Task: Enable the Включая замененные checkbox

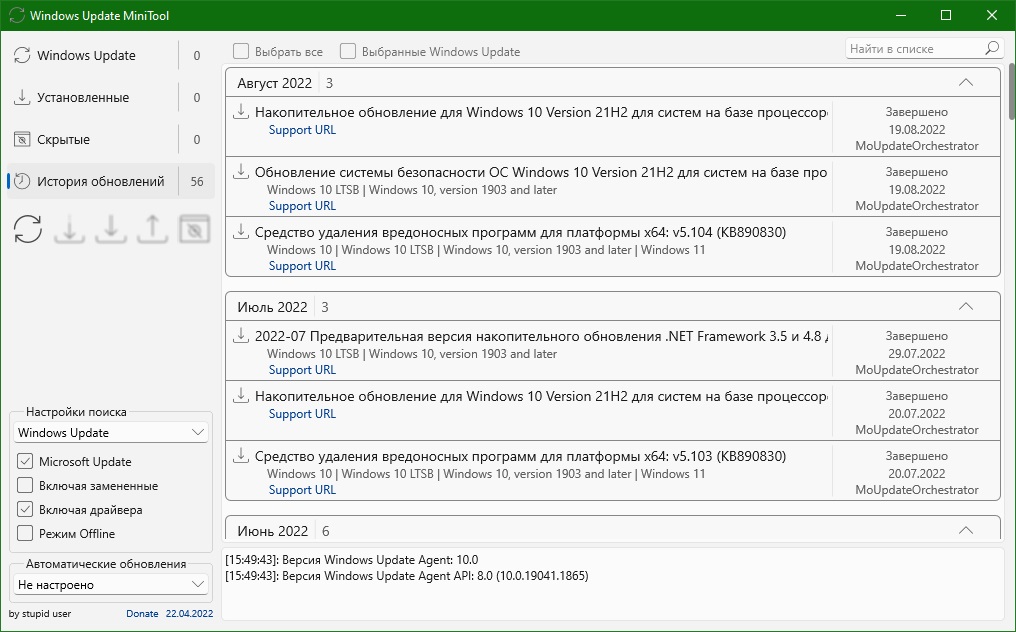Action: 25,486
